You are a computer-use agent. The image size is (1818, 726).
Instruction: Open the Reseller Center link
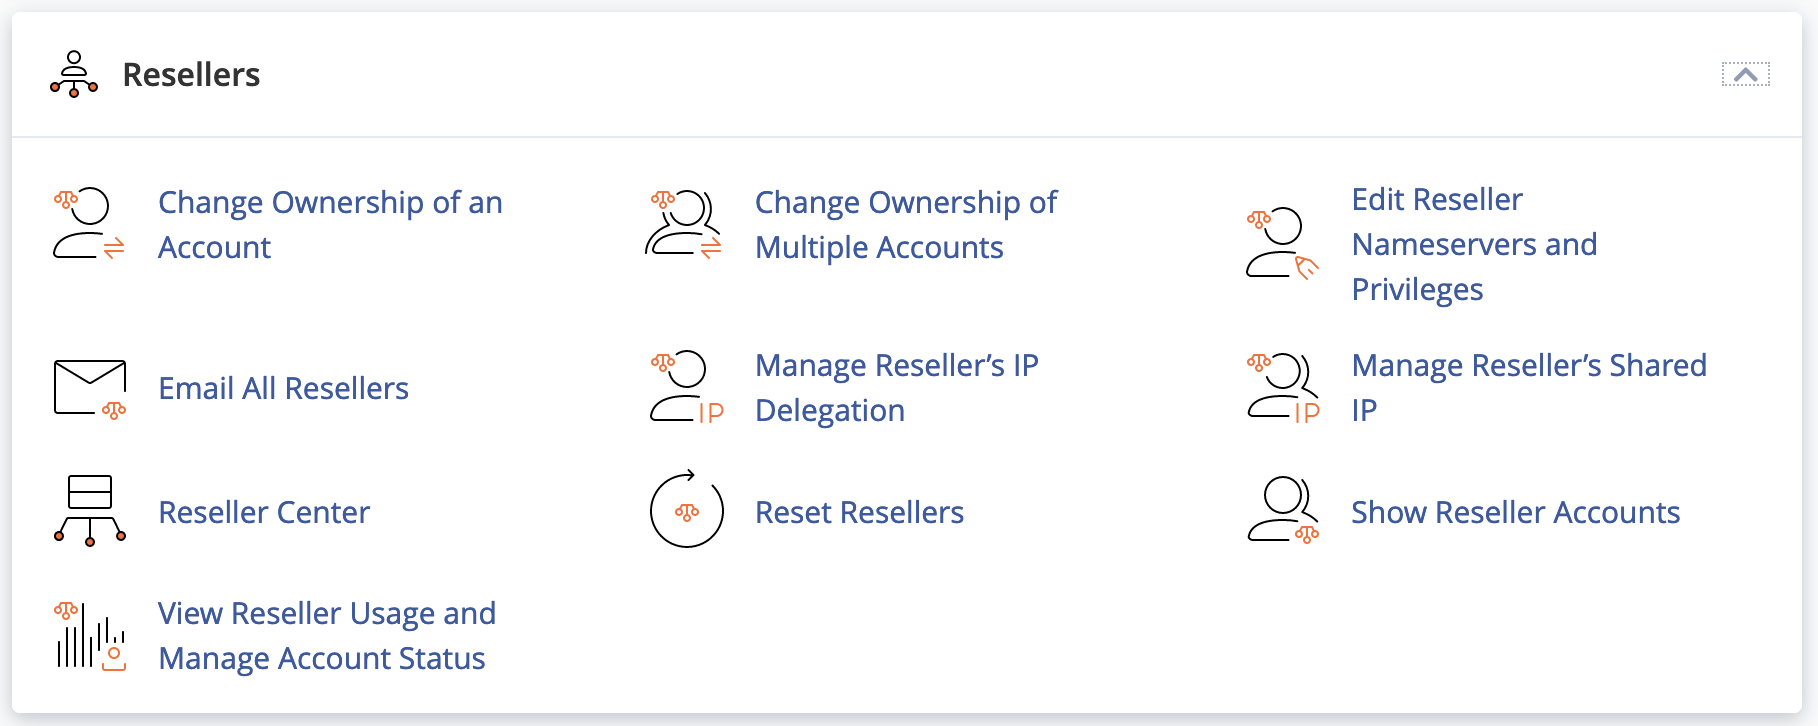[x=264, y=512]
